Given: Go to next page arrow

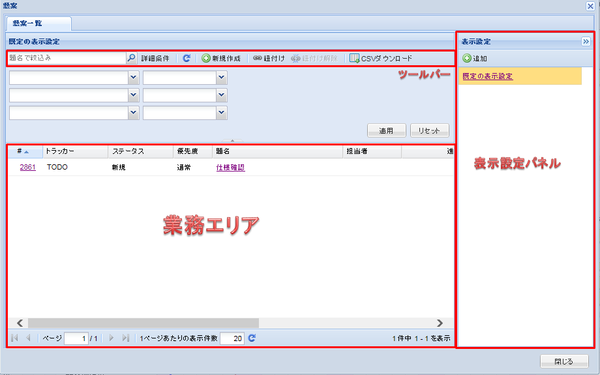Looking at the screenshot, I should (x=111, y=338).
